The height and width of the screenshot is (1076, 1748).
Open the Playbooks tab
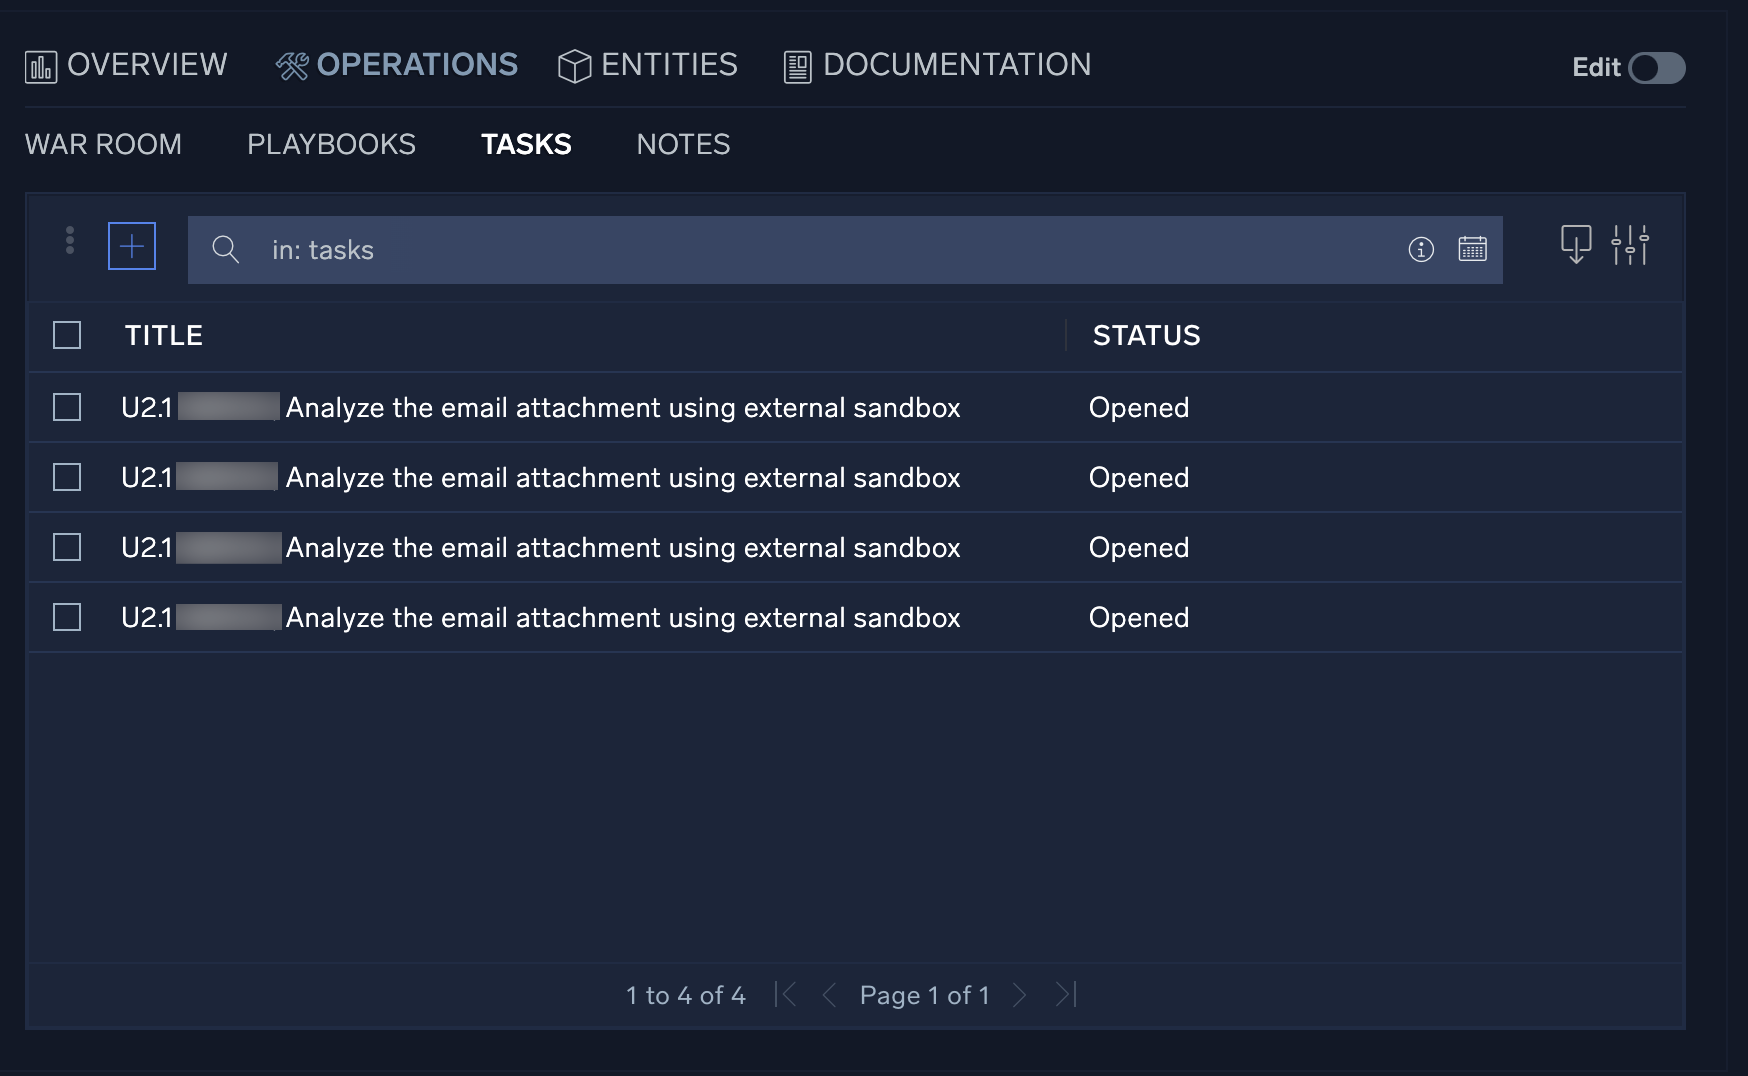click(331, 144)
